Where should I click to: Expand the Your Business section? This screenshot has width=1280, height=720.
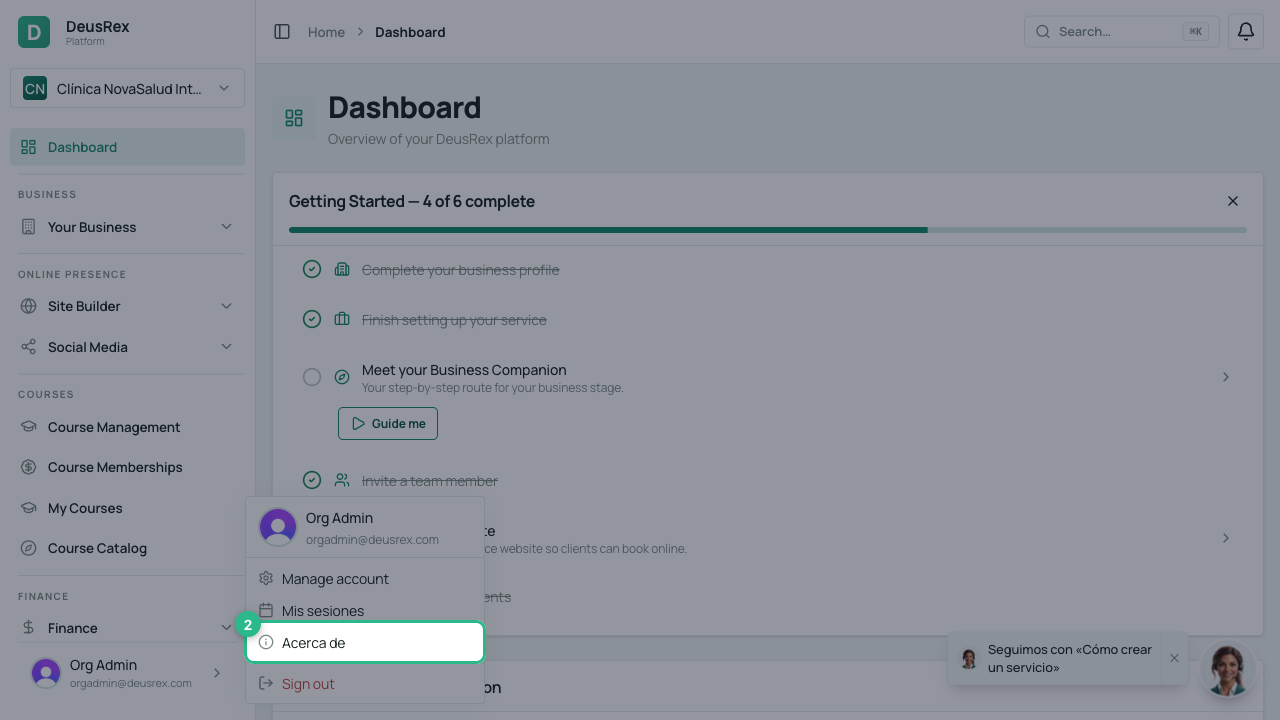[x=226, y=227]
